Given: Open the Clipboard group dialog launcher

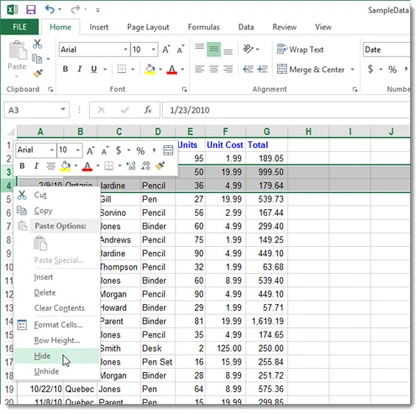Looking at the screenshot, I should [50, 89].
